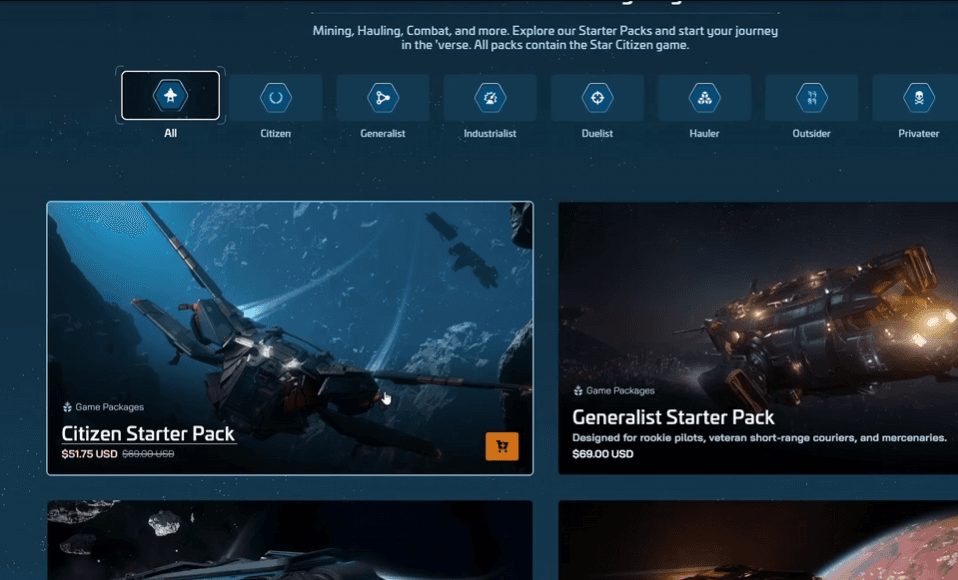The height and width of the screenshot is (580, 958).
Task: Open the Citizen Starter Pack title link
Action: pos(148,433)
